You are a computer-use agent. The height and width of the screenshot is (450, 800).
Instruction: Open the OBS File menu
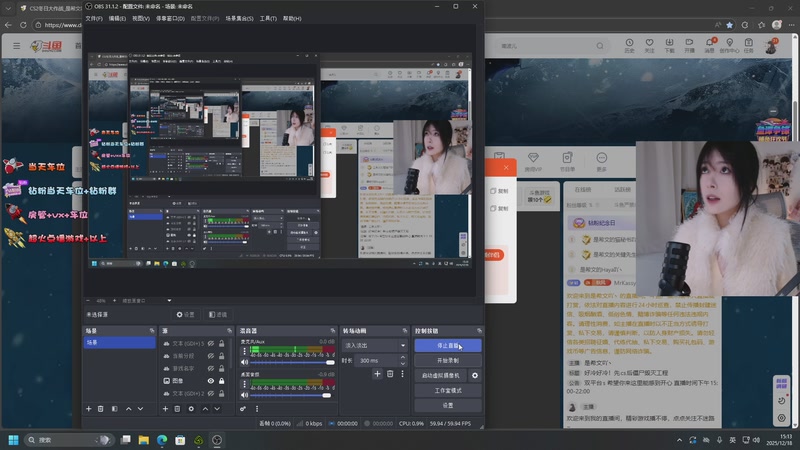tap(94, 18)
